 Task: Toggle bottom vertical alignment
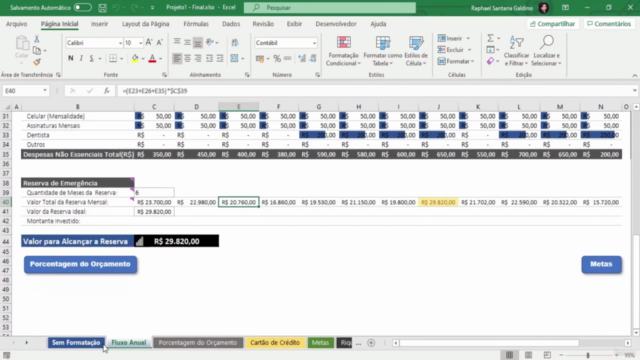(x=198, y=42)
